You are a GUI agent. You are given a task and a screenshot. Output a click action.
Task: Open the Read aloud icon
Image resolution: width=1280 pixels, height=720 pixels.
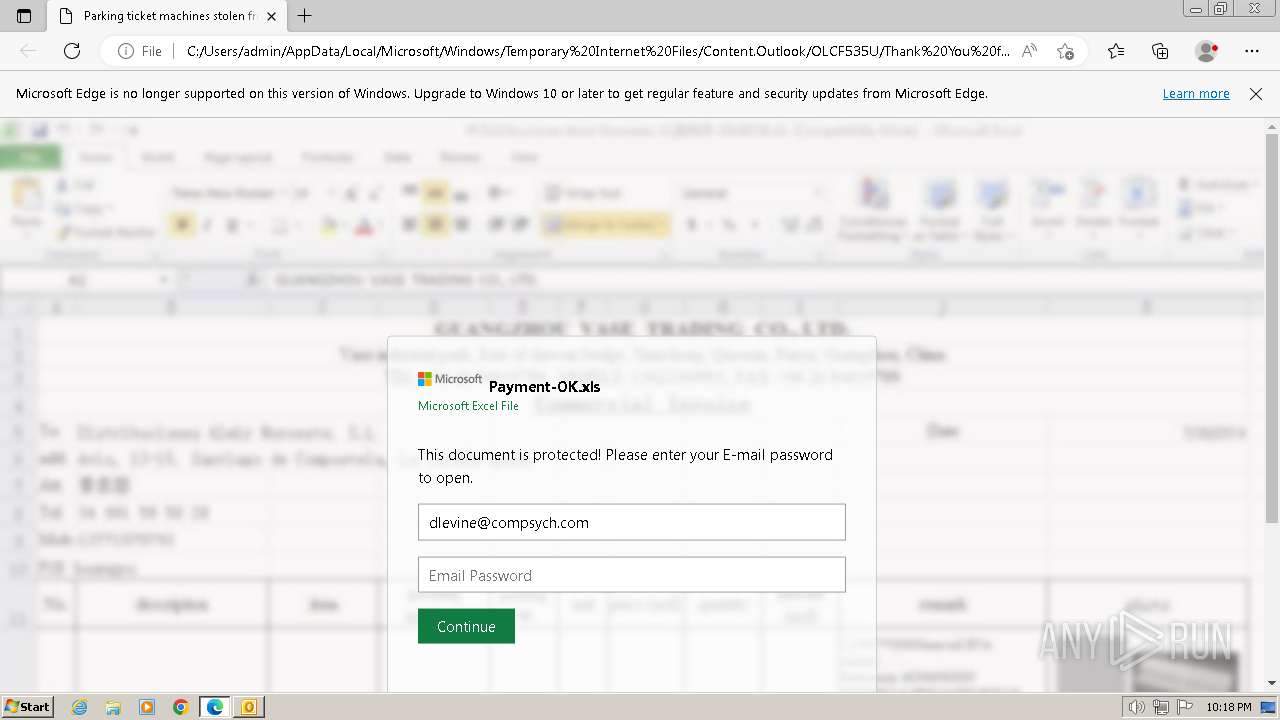[1029, 51]
